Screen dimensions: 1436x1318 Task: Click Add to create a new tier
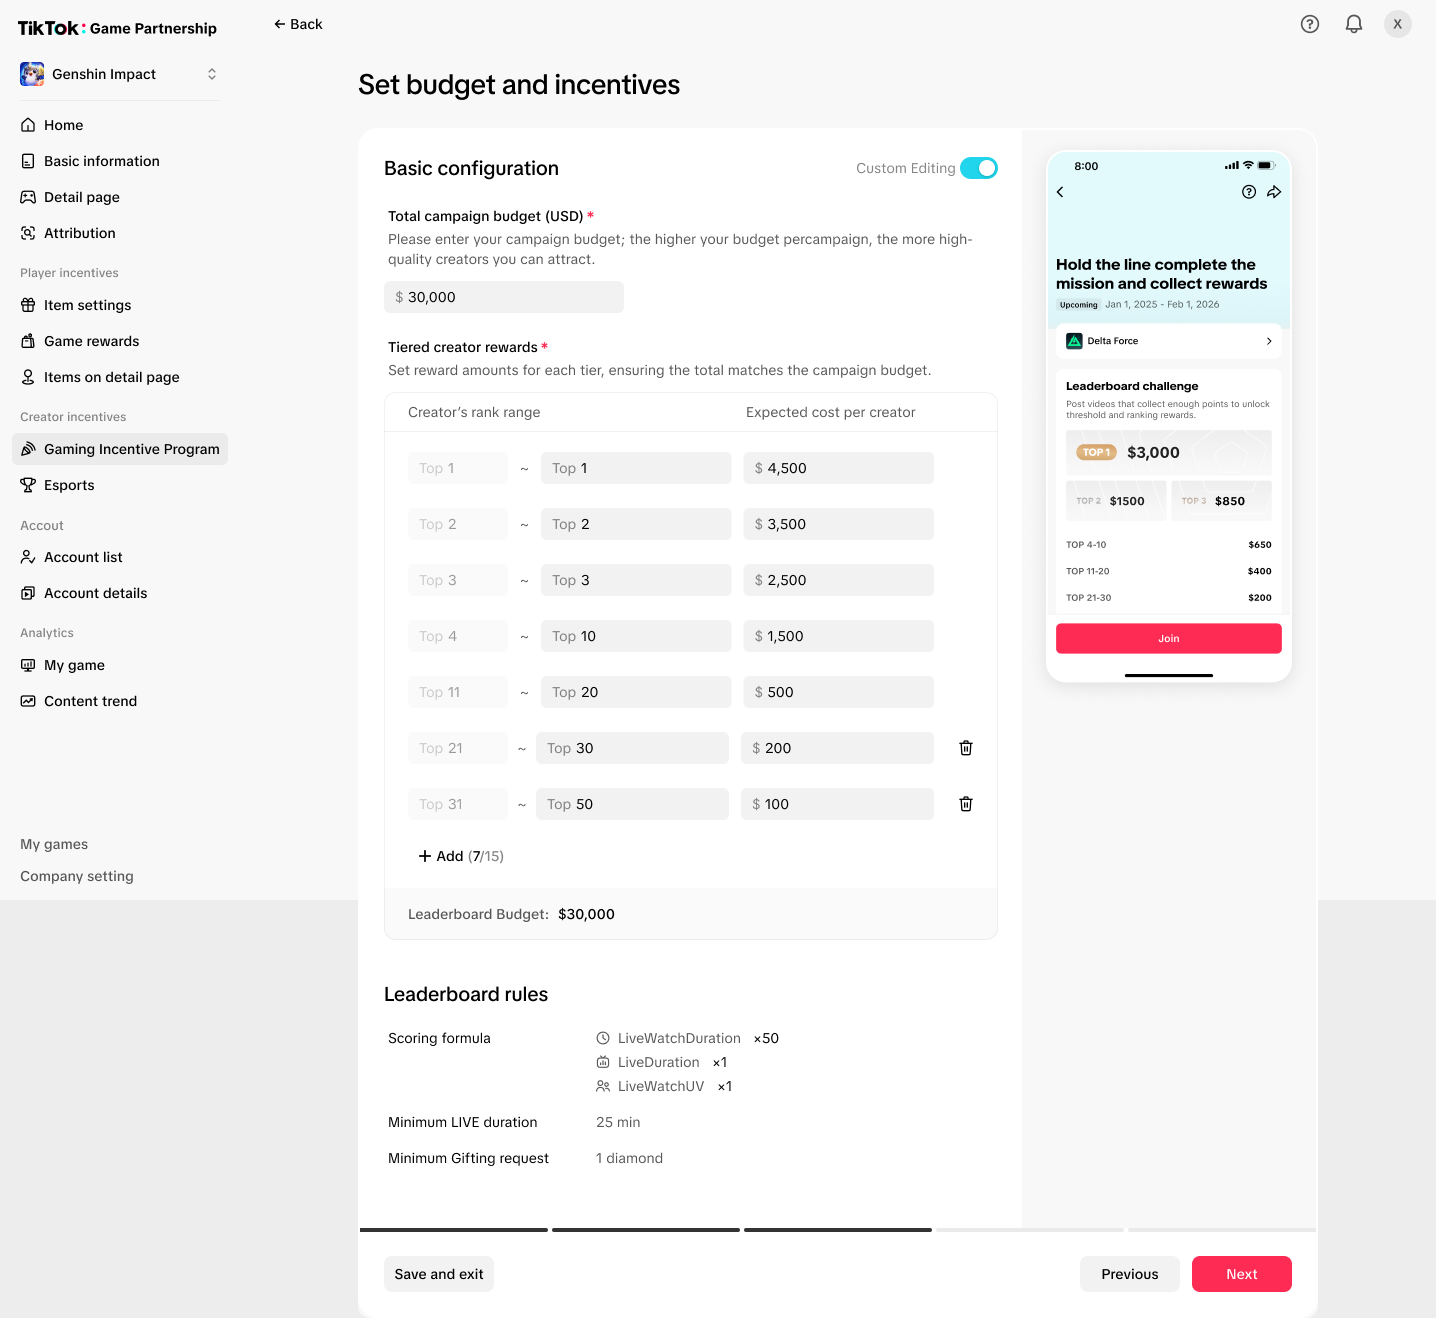click(x=461, y=856)
